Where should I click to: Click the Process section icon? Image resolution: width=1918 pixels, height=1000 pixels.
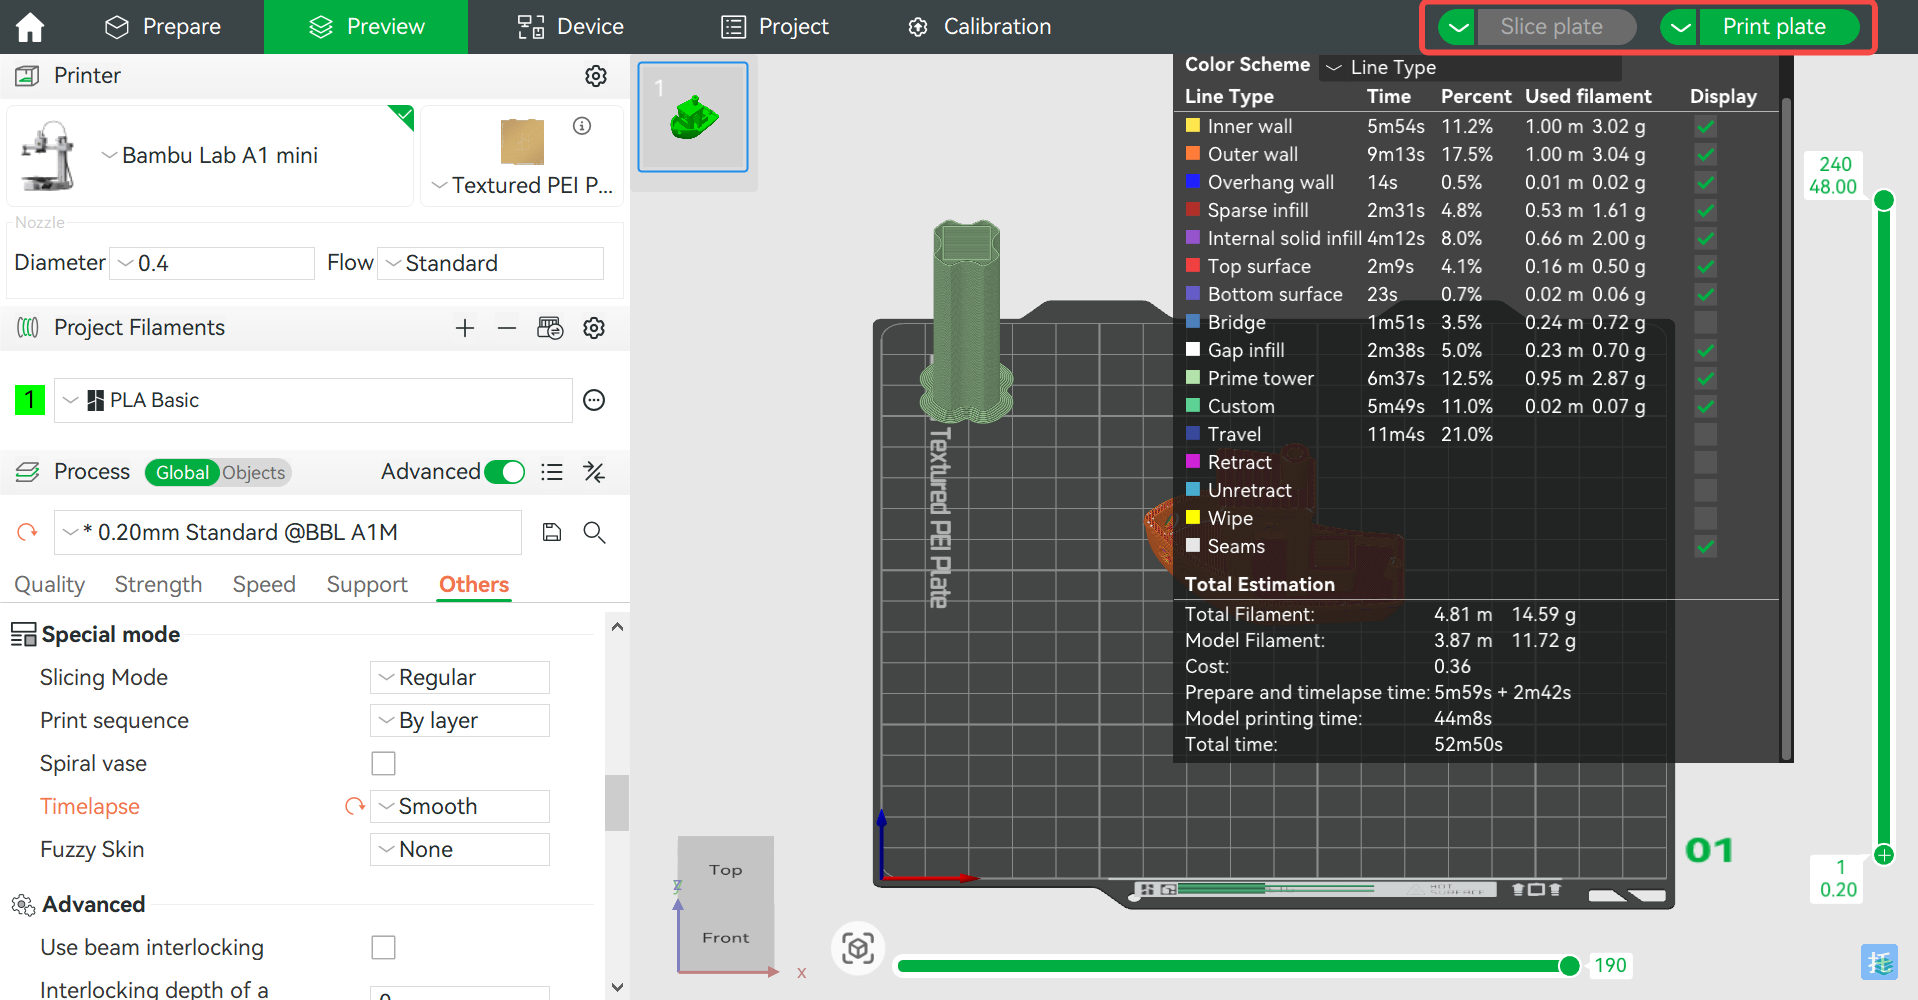pos(27,472)
